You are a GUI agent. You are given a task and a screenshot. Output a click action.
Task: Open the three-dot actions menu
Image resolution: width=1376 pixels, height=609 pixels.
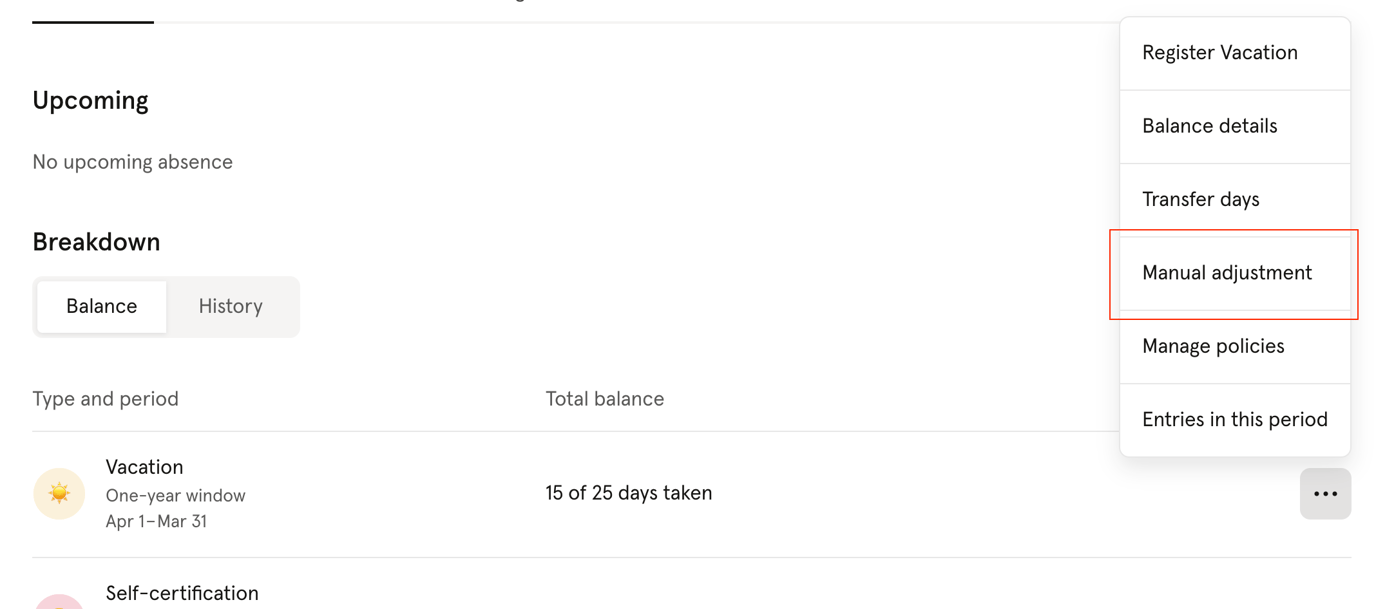(1325, 493)
